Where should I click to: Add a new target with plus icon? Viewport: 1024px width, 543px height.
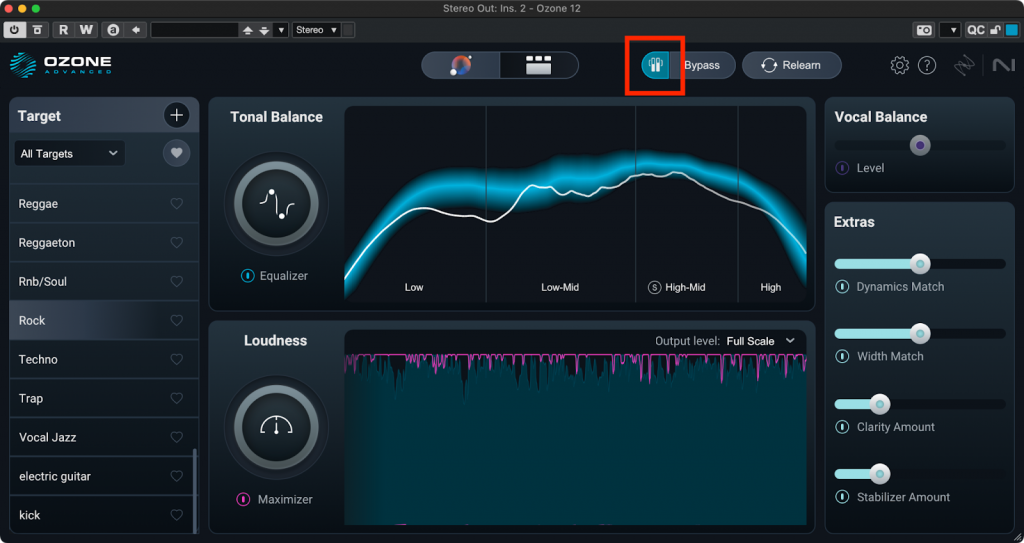(x=177, y=115)
